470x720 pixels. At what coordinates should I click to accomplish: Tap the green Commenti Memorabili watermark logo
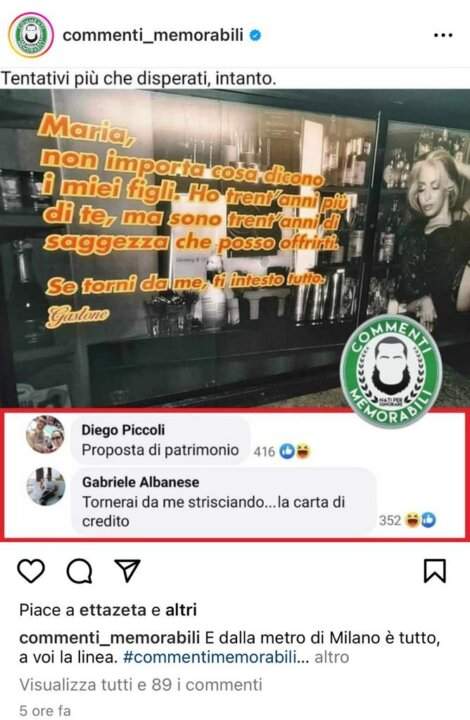tap(391, 371)
